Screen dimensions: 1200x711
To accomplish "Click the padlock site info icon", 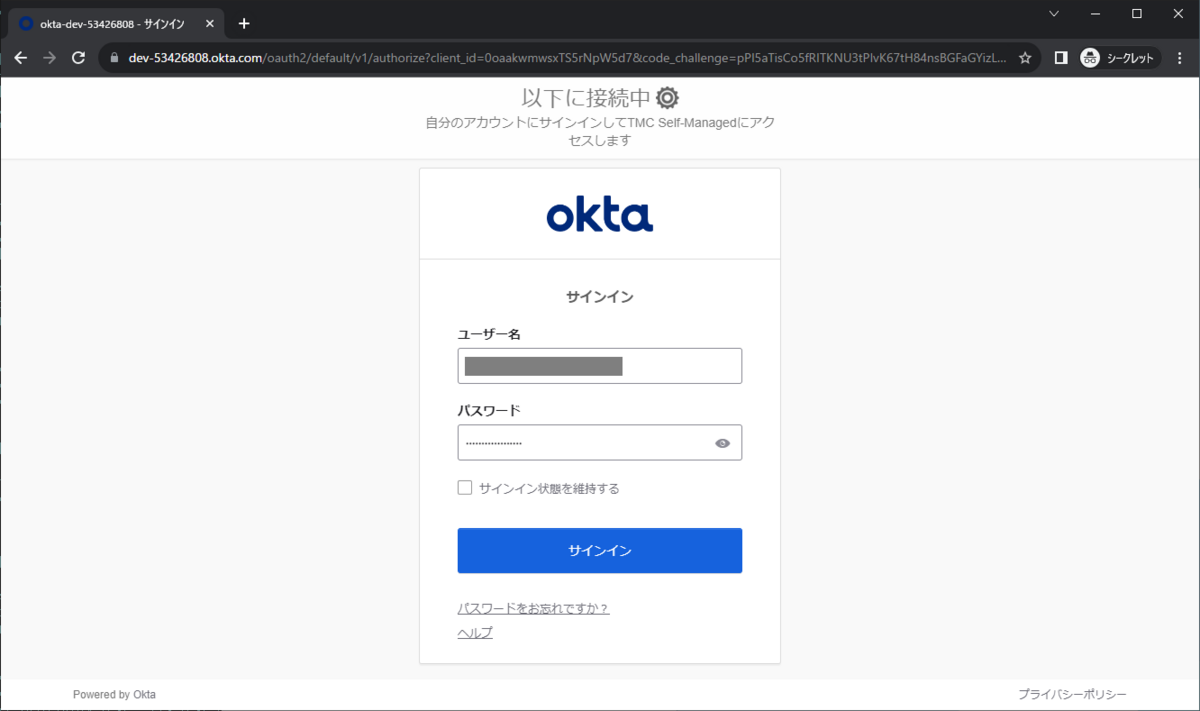I will click(114, 58).
